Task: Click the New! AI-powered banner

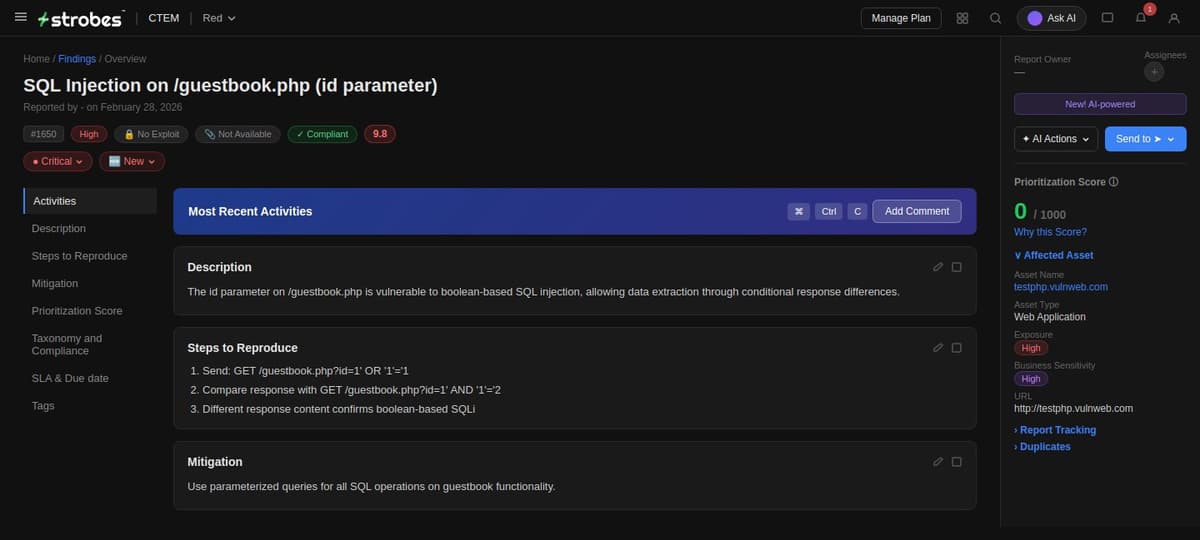Action: pyautogui.click(x=1100, y=104)
